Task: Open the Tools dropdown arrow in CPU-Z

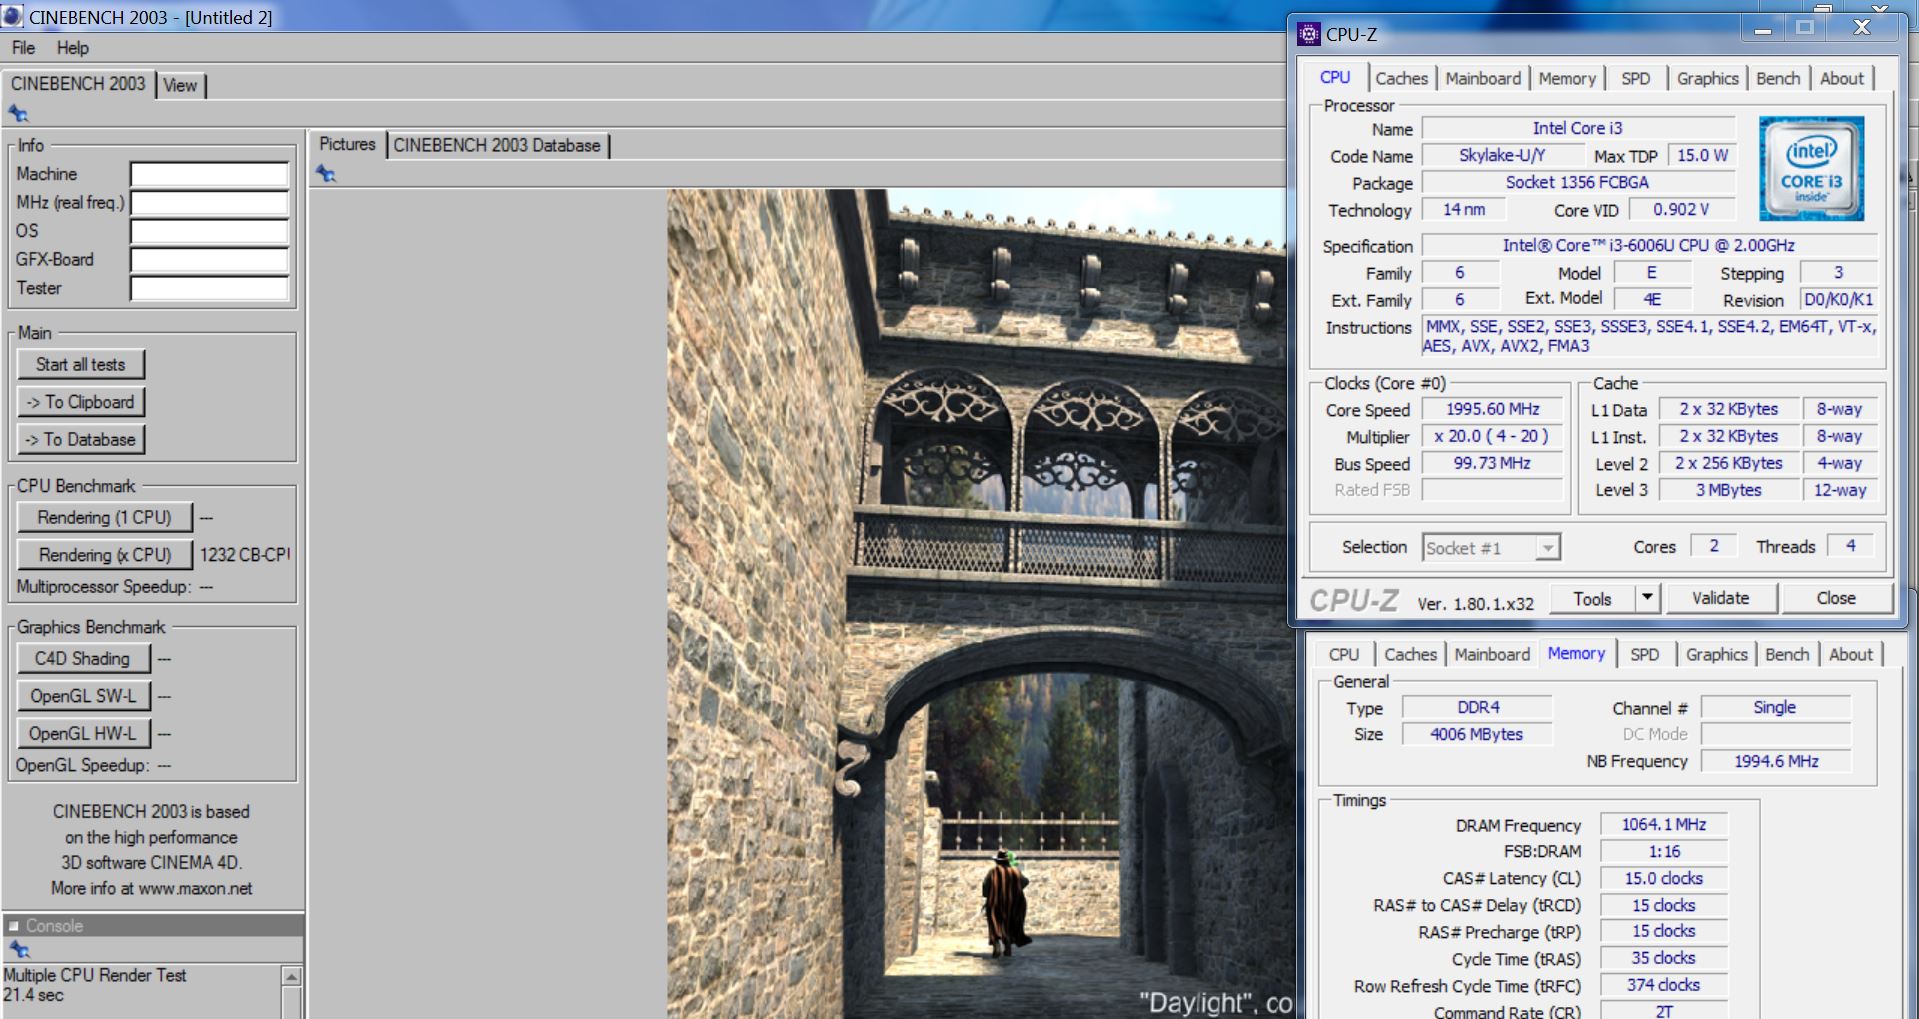Action: pyautogui.click(x=1646, y=598)
